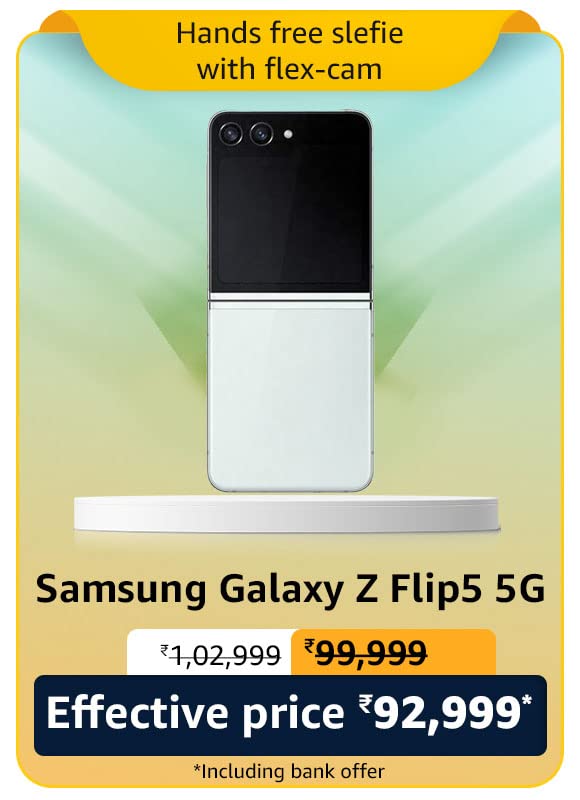Click the left camera lens on phone
The height and width of the screenshot is (800, 580).
pos(230,134)
